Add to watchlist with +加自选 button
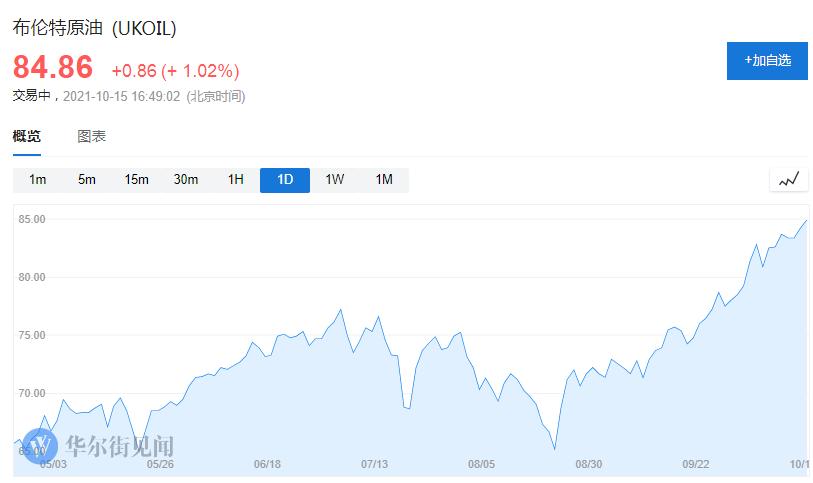The height and width of the screenshot is (483, 813). click(767, 60)
